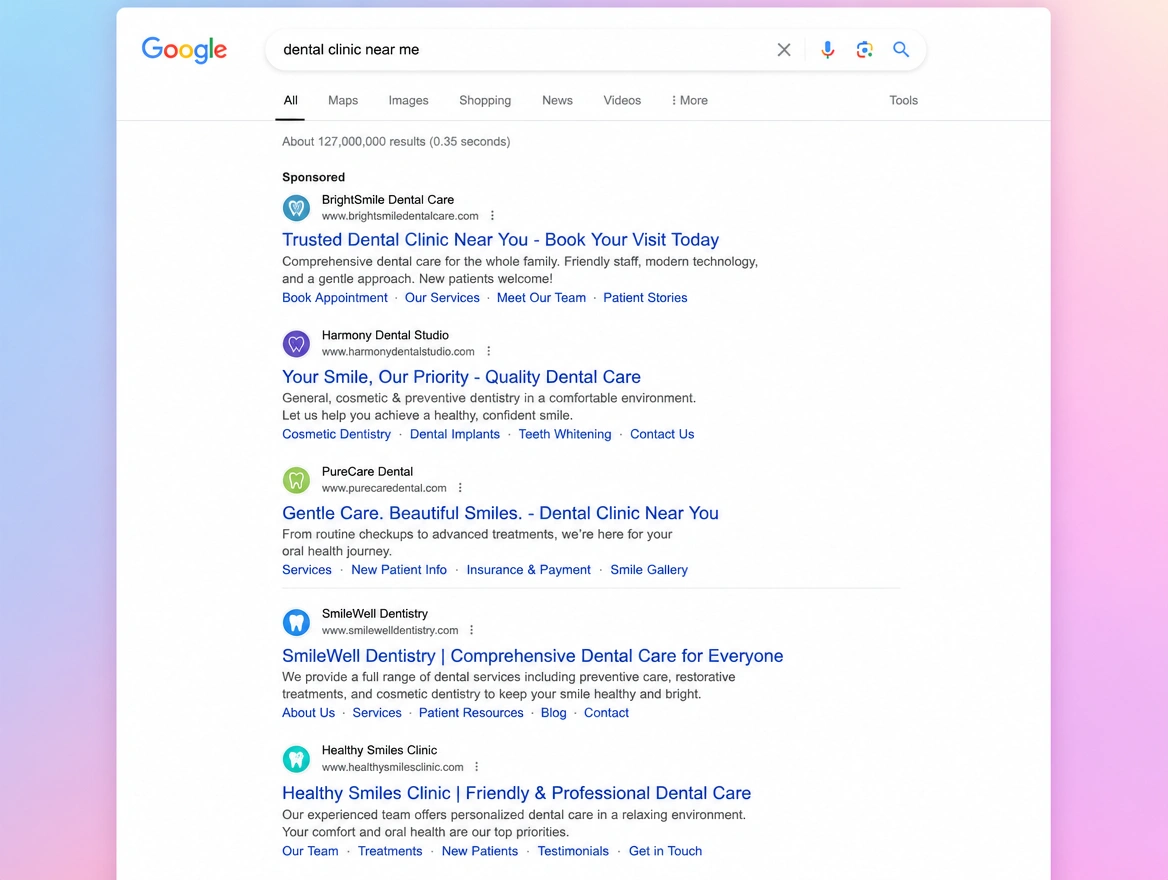The width and height of the screenshot is (1168, 880).
Task: Switch to the News tab
Action: pos(557,101)
